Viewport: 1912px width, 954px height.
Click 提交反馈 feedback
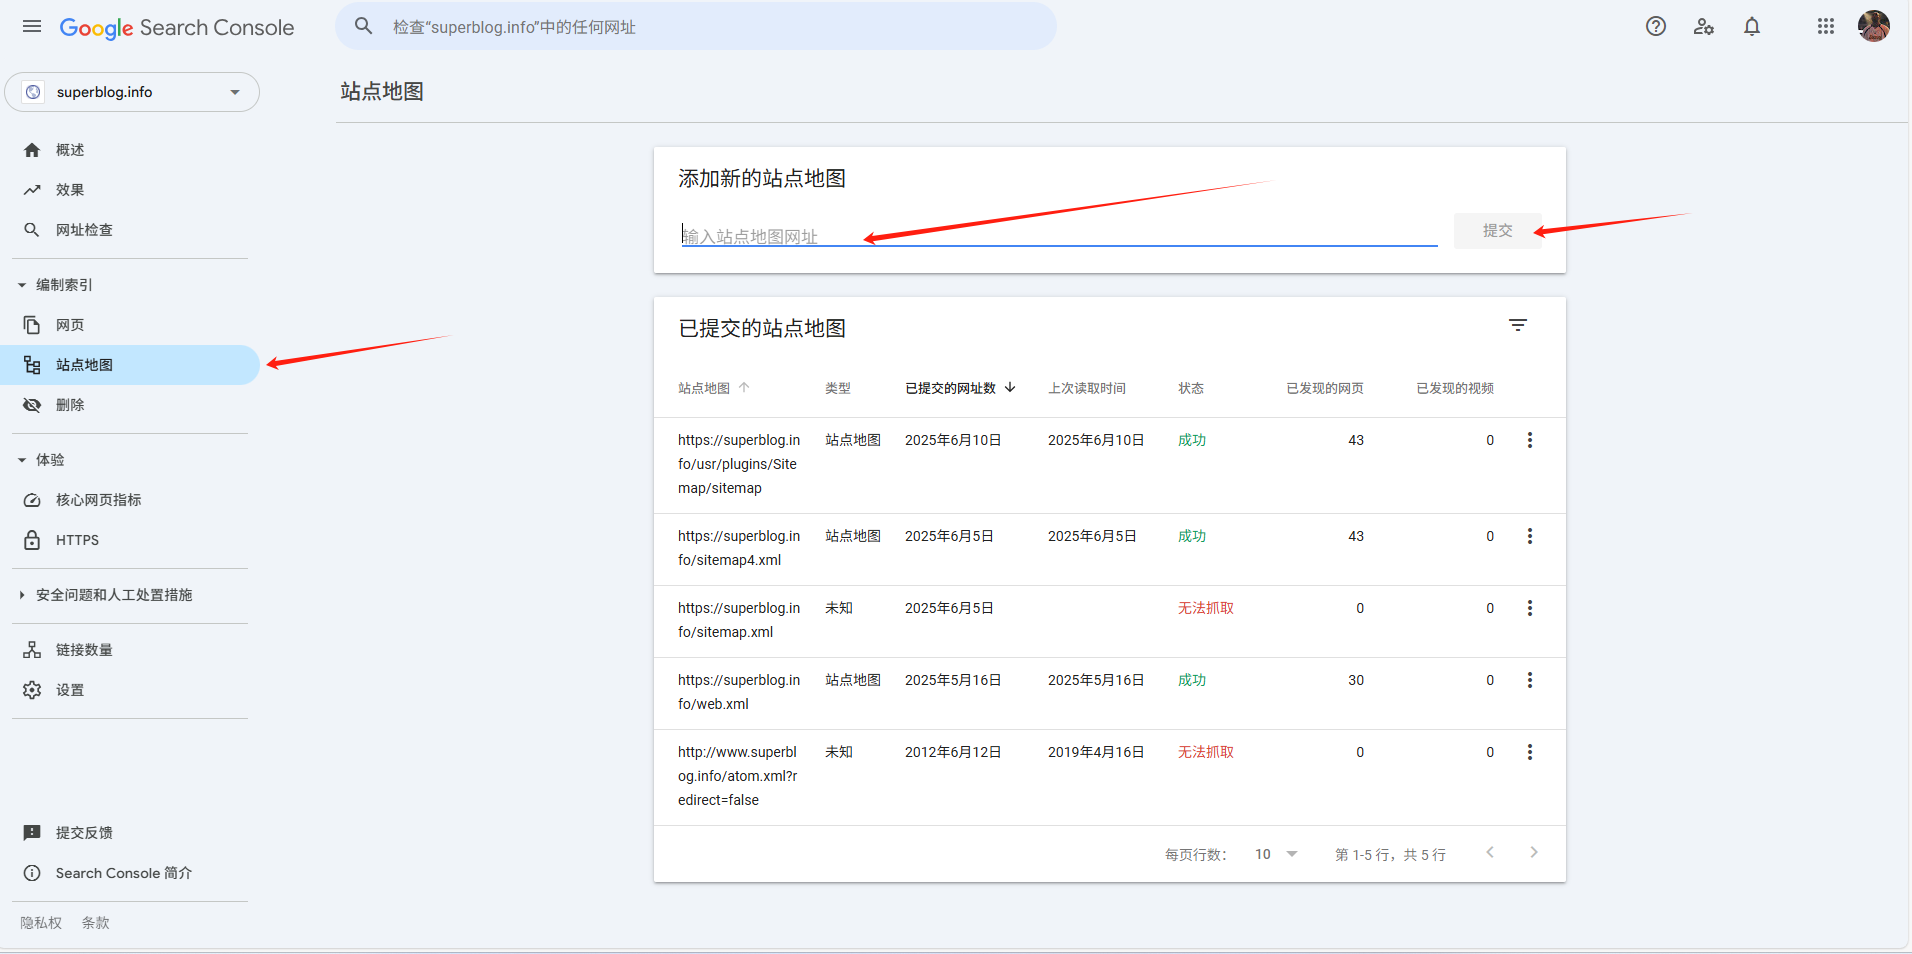130,833
